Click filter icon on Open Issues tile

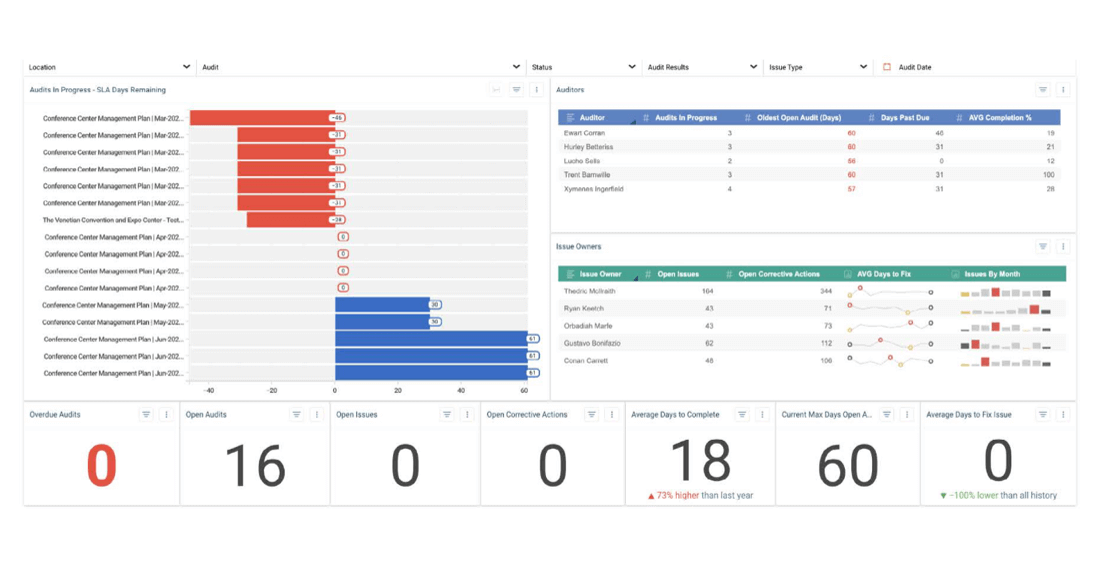tap(446, 414)
